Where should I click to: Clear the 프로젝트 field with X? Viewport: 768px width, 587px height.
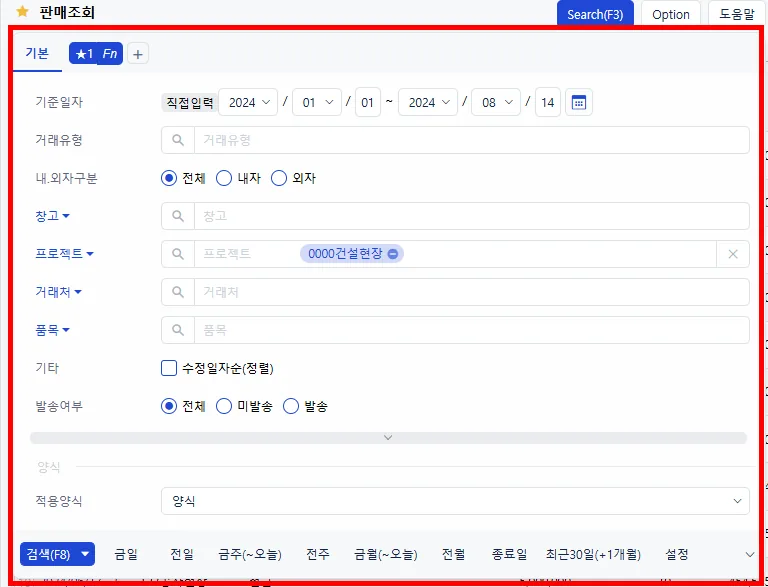[x=733, y=254]
